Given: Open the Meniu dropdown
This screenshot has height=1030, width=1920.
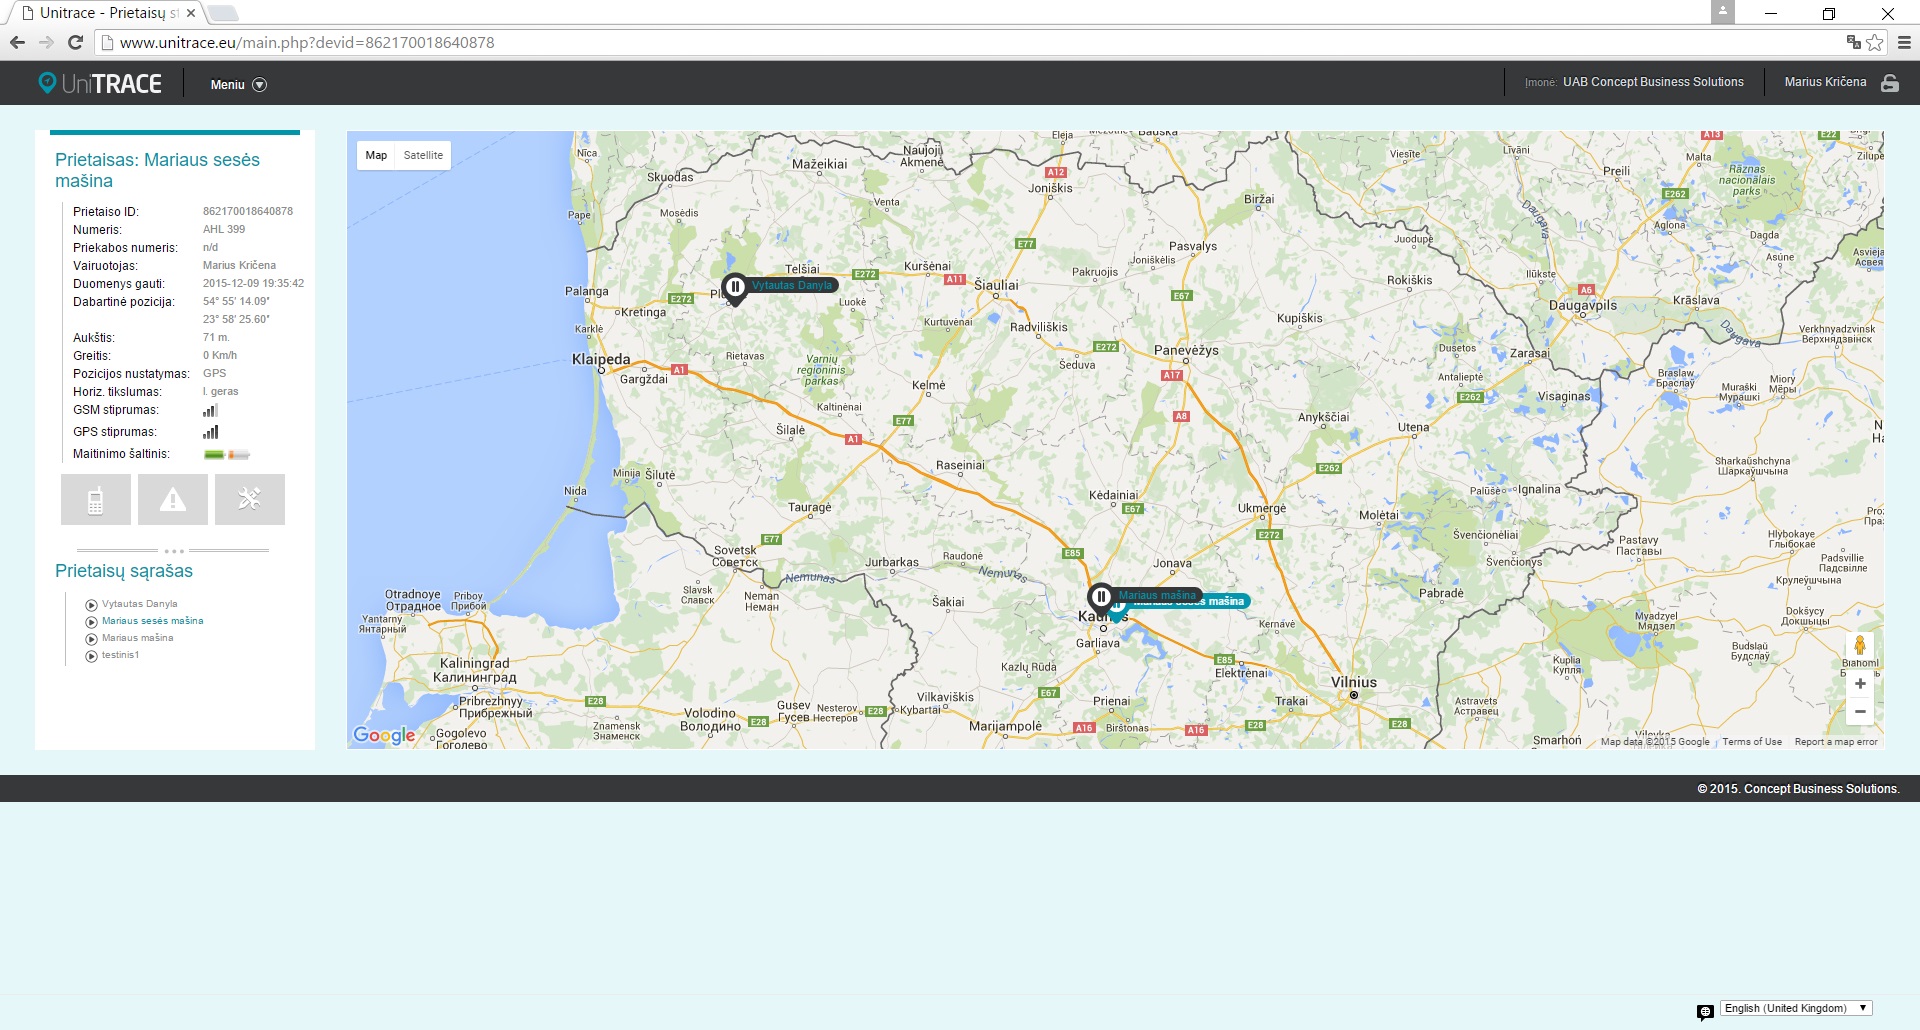Looking at the screenshot, I should [238, 85].
